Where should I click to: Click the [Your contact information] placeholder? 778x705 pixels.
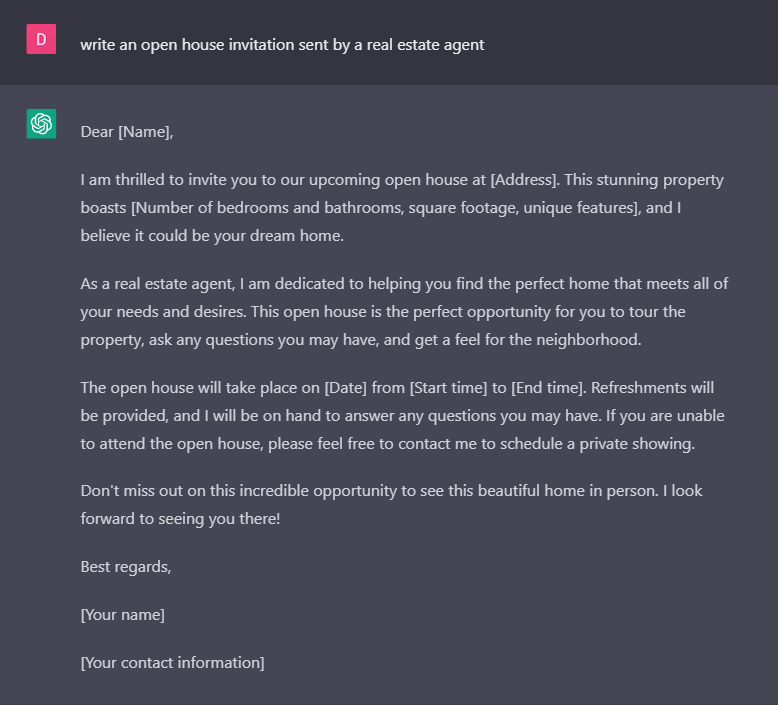[x=172, y=662]
